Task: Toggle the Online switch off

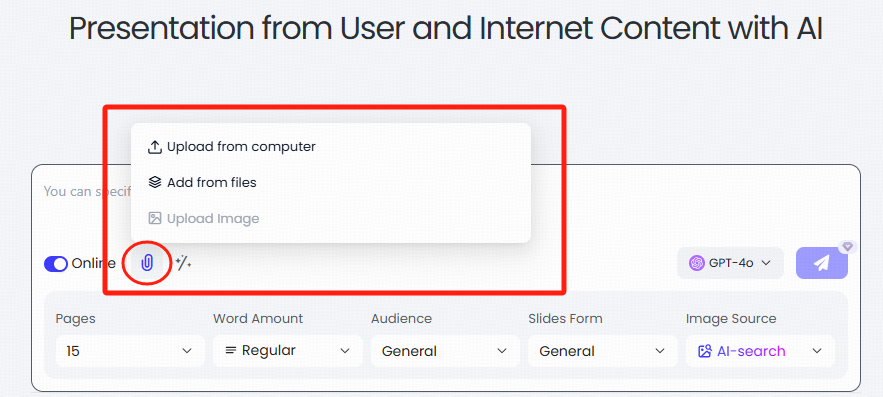Action: pyautogui.click(x=56, y=264)
